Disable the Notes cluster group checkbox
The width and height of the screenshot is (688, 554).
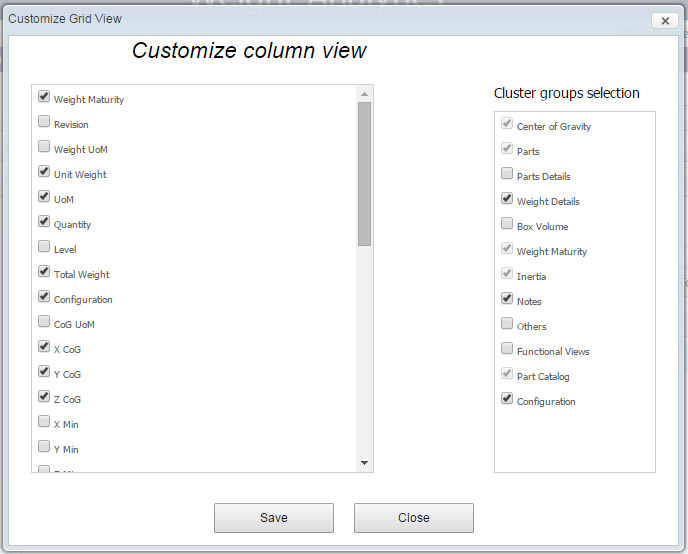(x=507, y=300)
